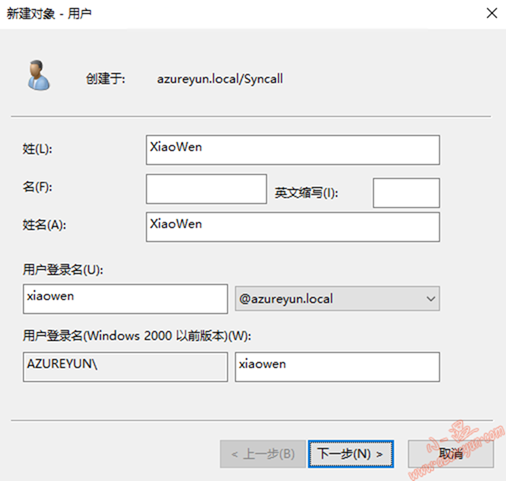Proceed with 下一步(N) next button
506x481 pixels.
point(351,454)
